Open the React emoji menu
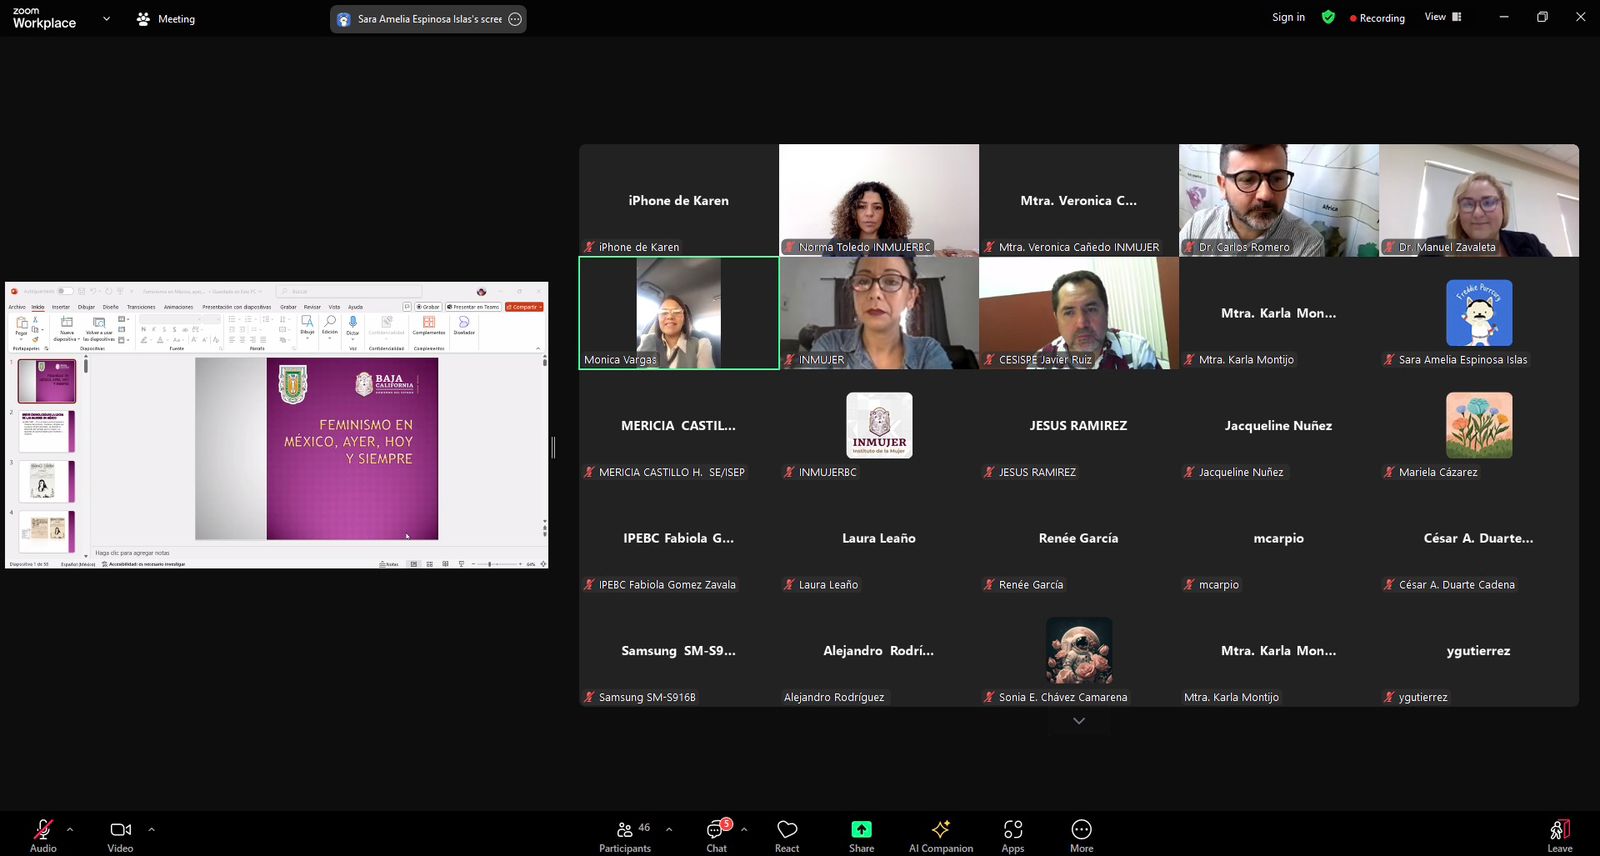 coord(787,834)
